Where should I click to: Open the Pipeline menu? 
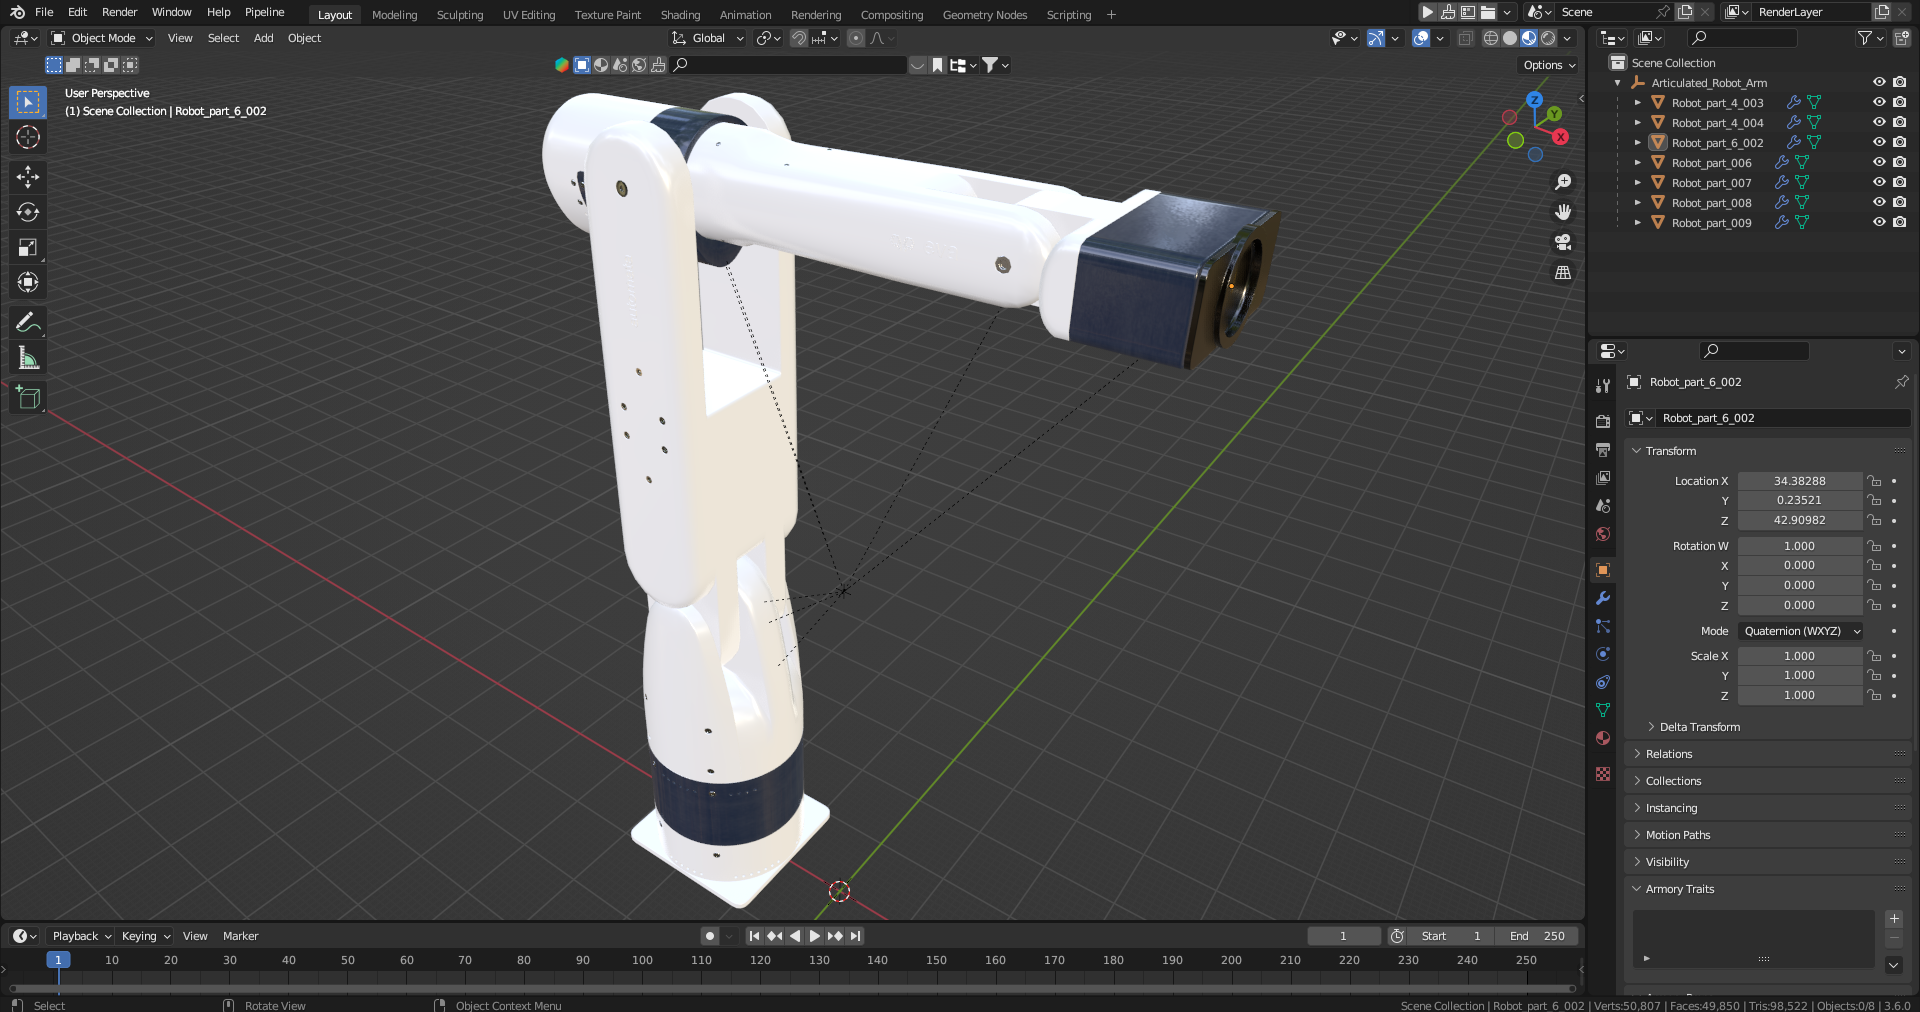265,12
